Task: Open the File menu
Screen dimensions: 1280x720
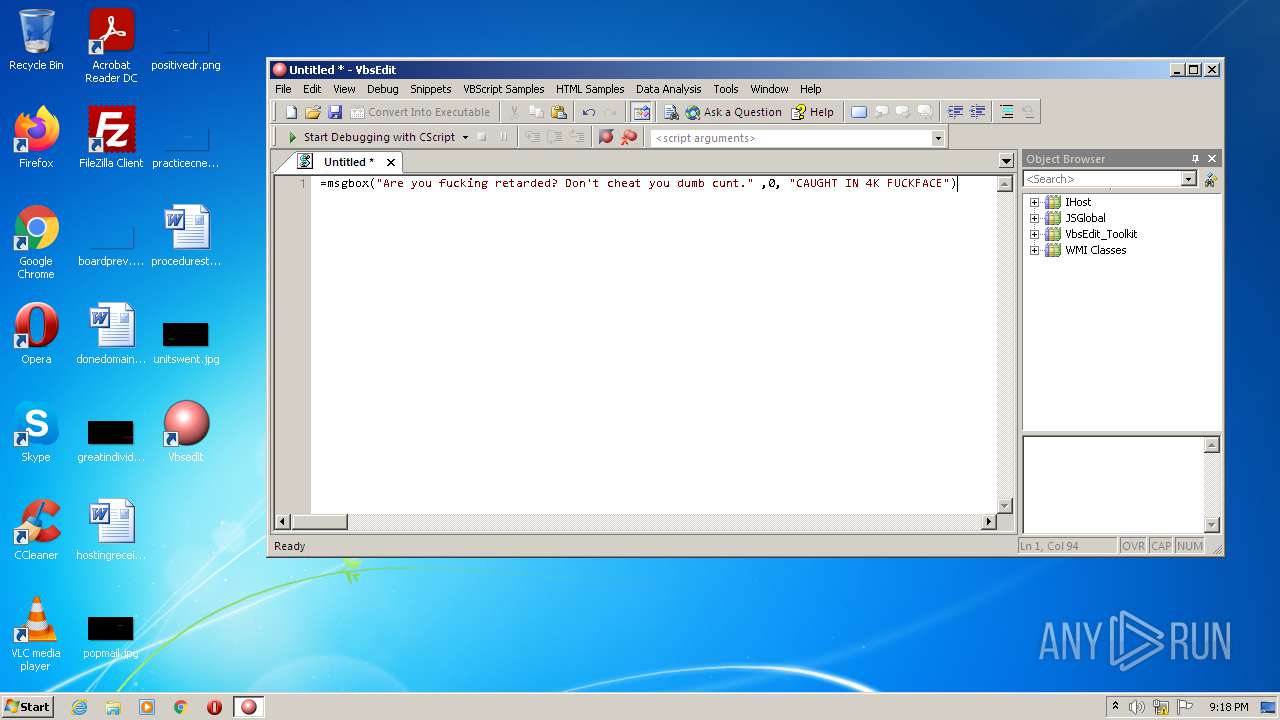Action: [x=283, y=89]
